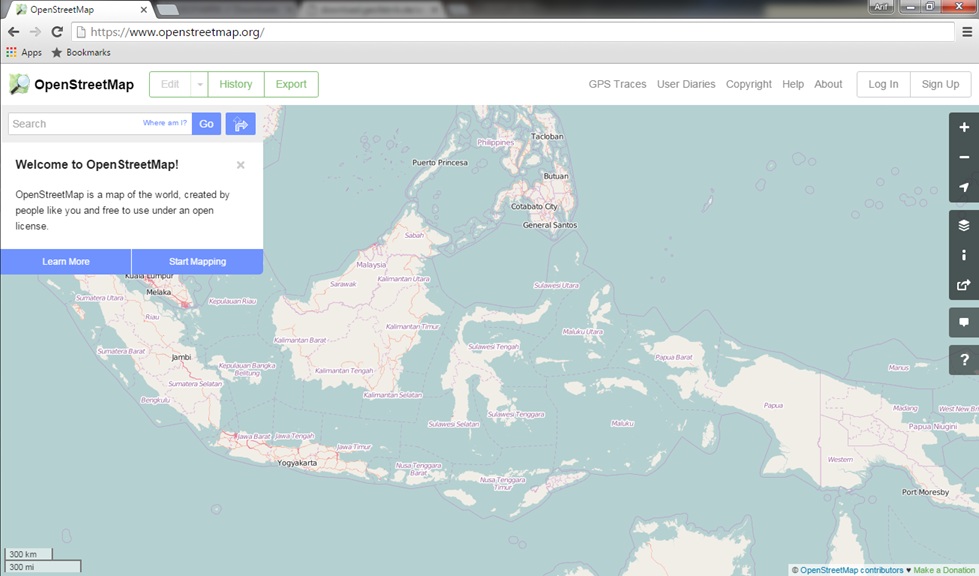The width and height of the screenshot is (979, 576).
Task: Click the OpenStreetMap logo
Action: coord(18,83)
